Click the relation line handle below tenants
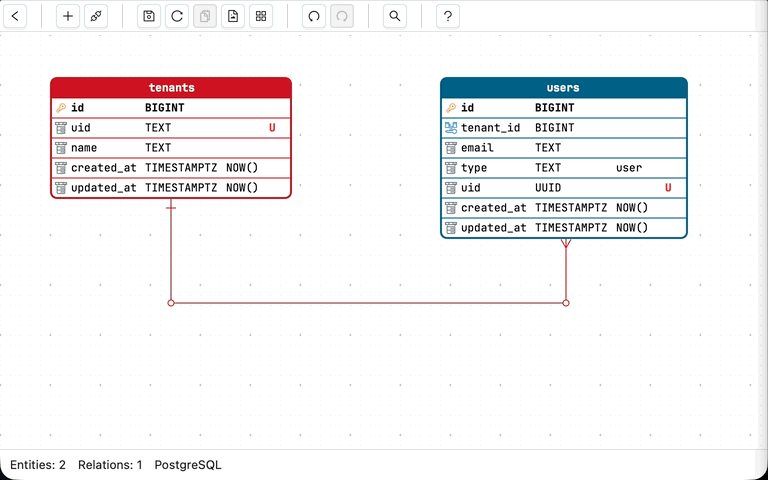The image size is (768, 480). [x=171, y=302]
